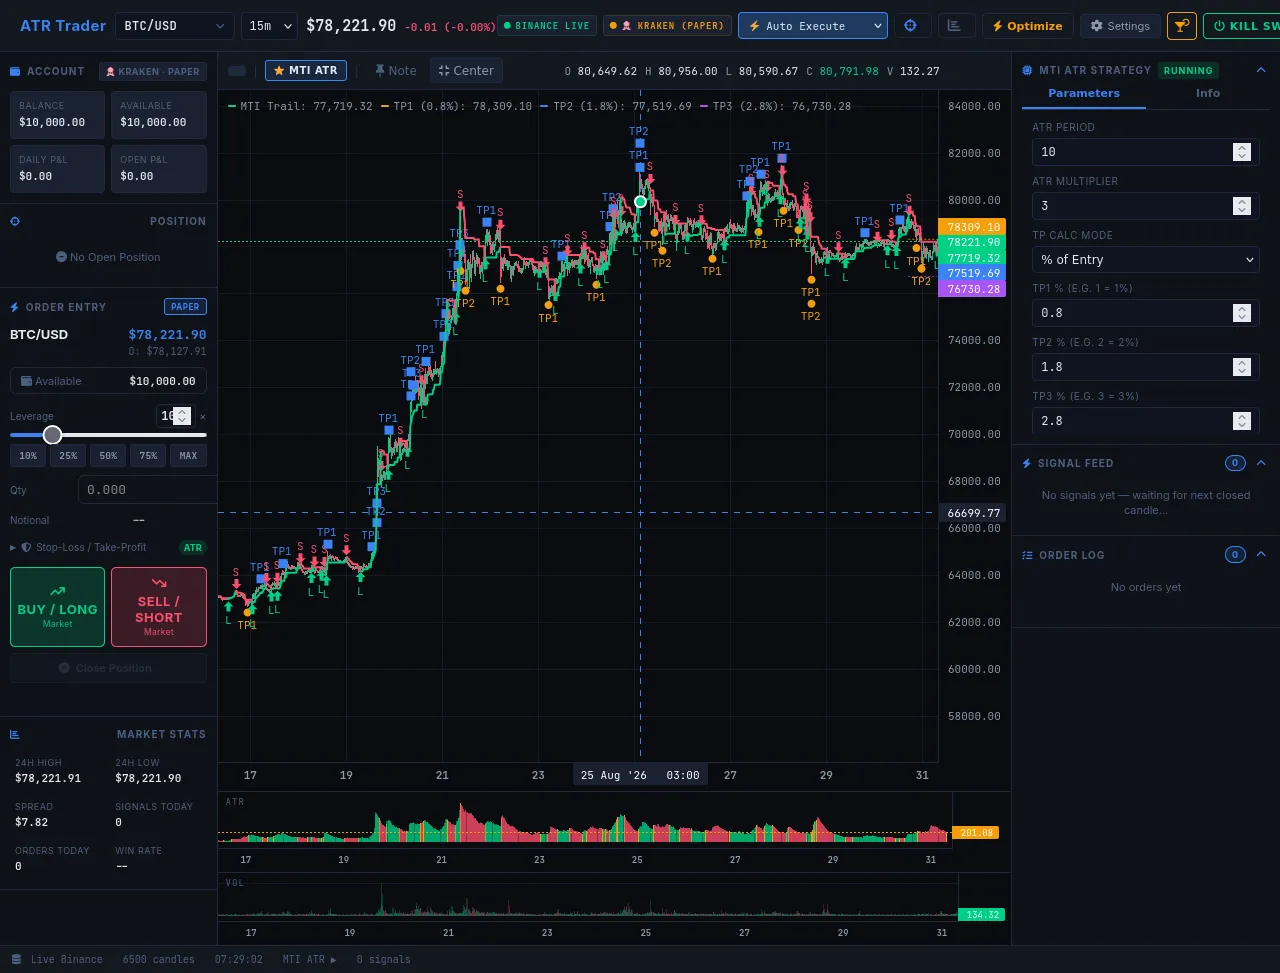1280x973 pixels.
Task: Open the 15m timeframe dropdown
Action: (x=270, y=26)
